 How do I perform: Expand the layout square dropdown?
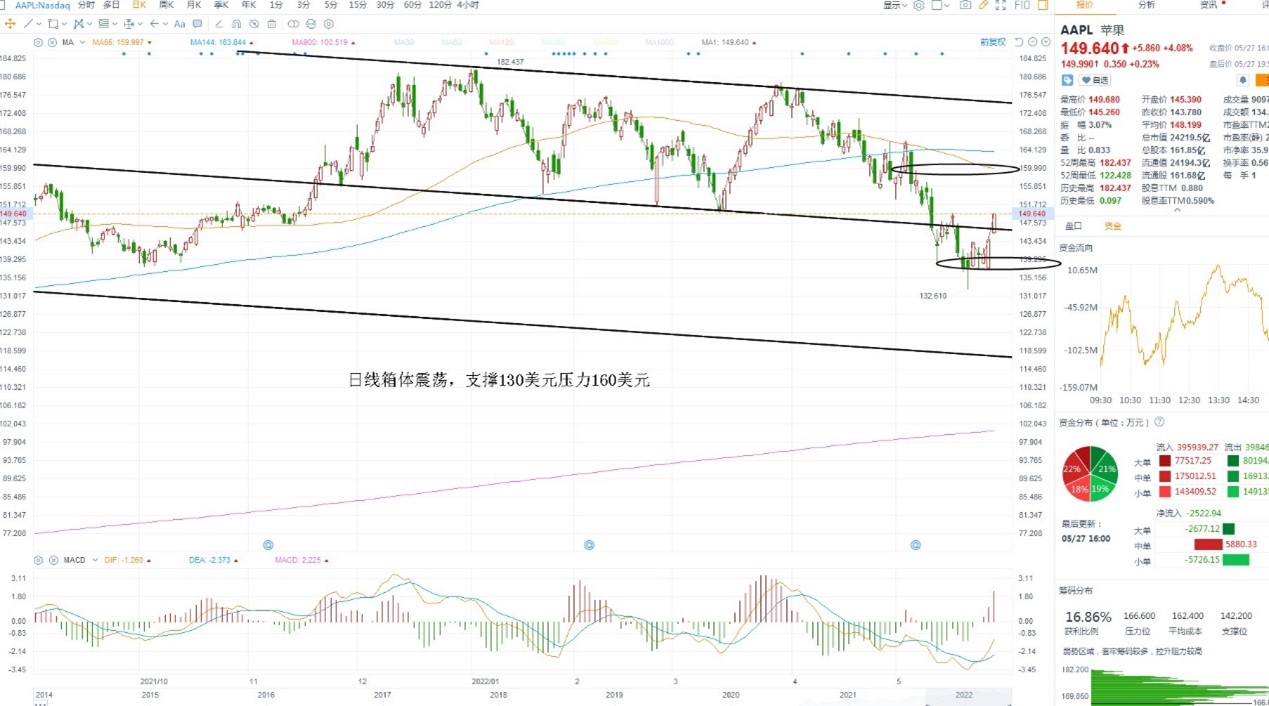(x=941, y=5)
